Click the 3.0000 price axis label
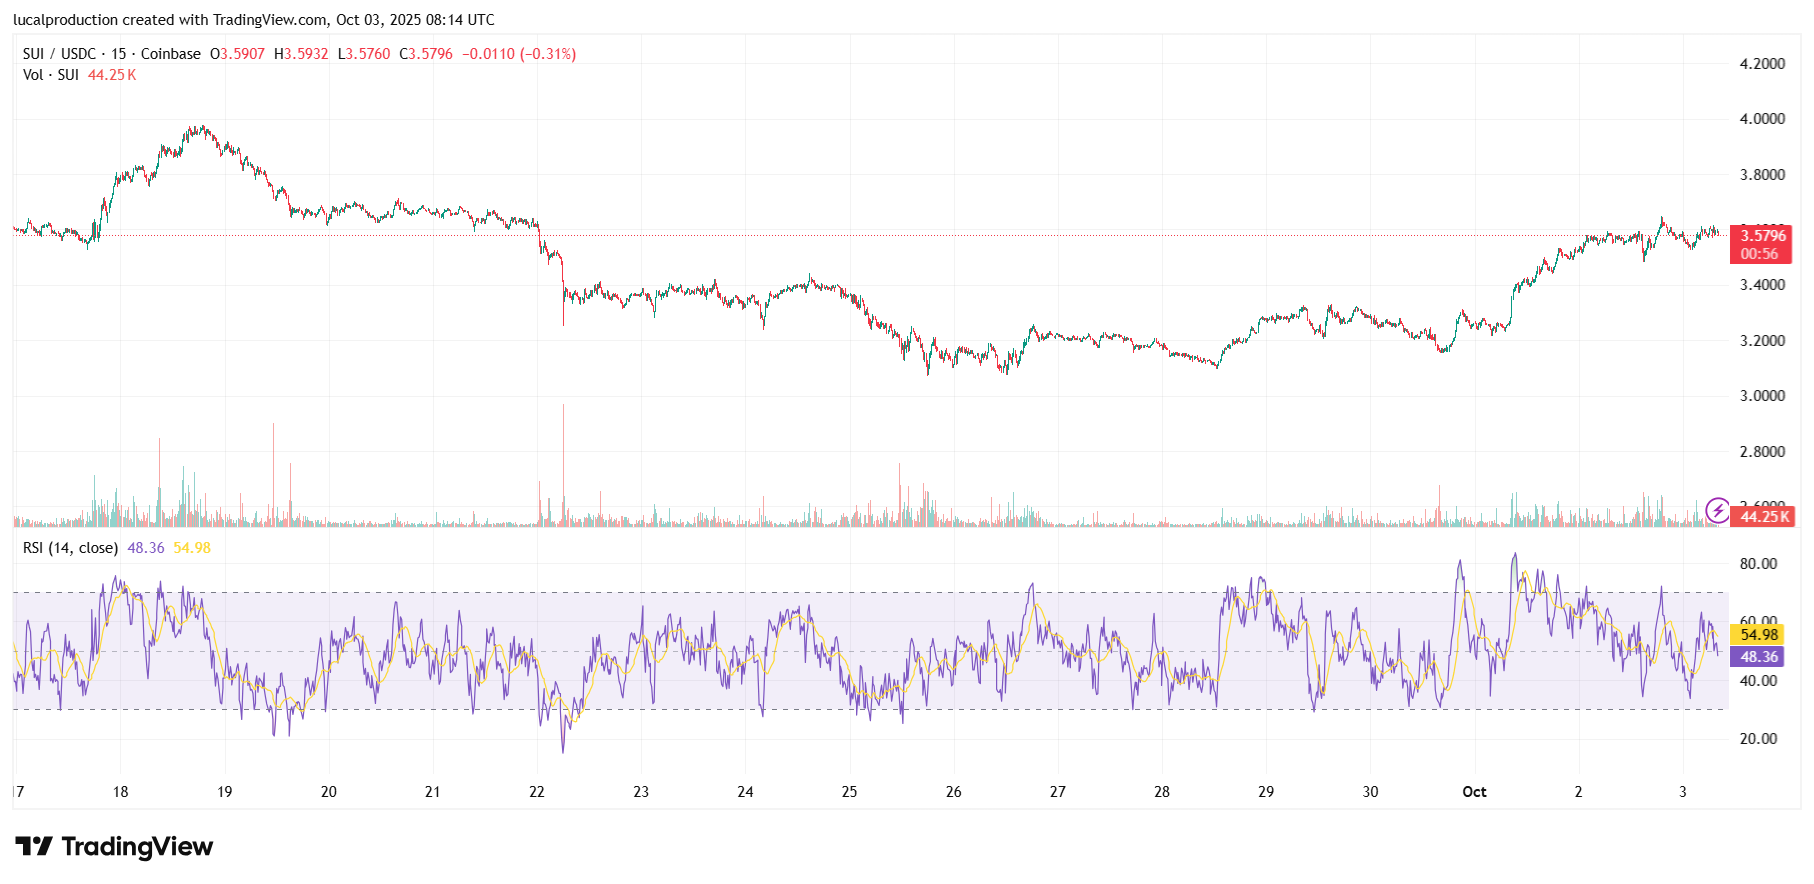This screenshot has width=1814, height=884. [1762, 396]
